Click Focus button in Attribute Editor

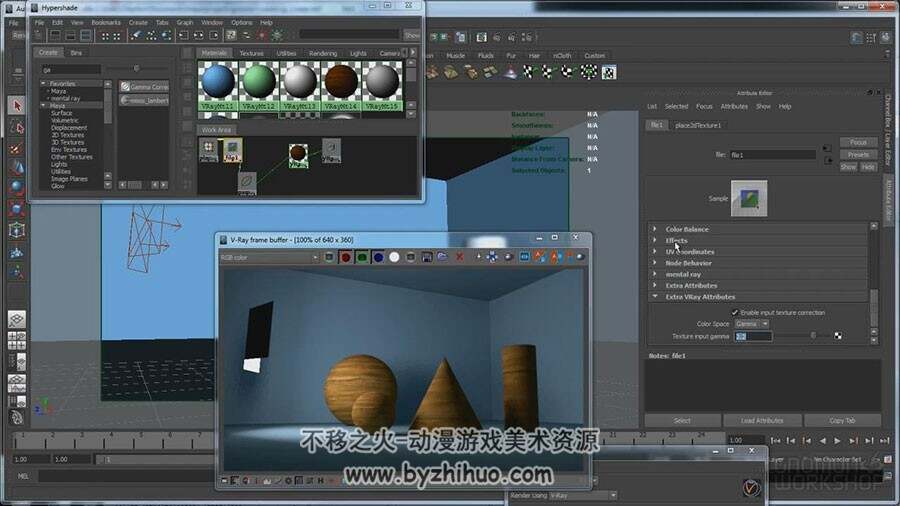(x=858, y=142)
